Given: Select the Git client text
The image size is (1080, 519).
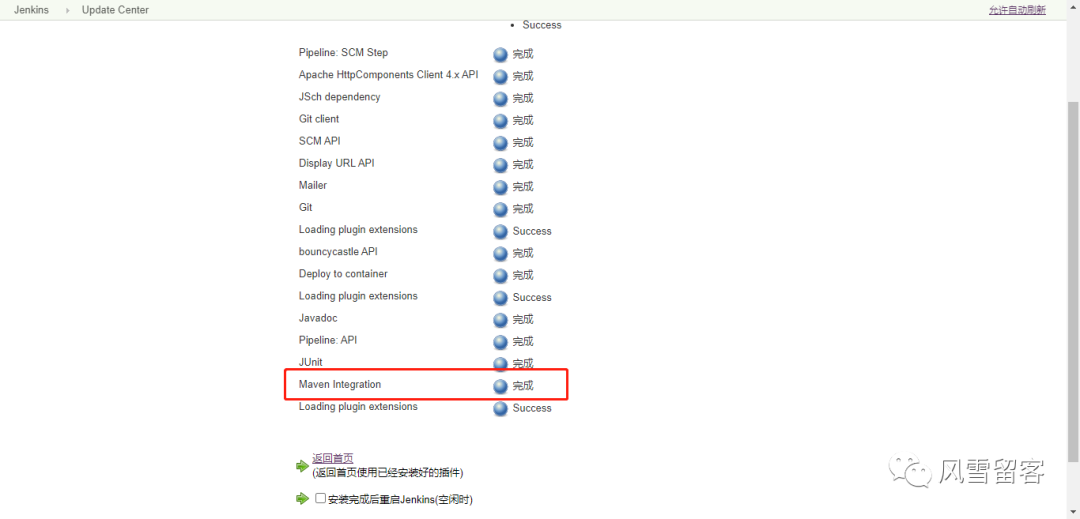Looking at the screenshot, I should tap(319, 118).
